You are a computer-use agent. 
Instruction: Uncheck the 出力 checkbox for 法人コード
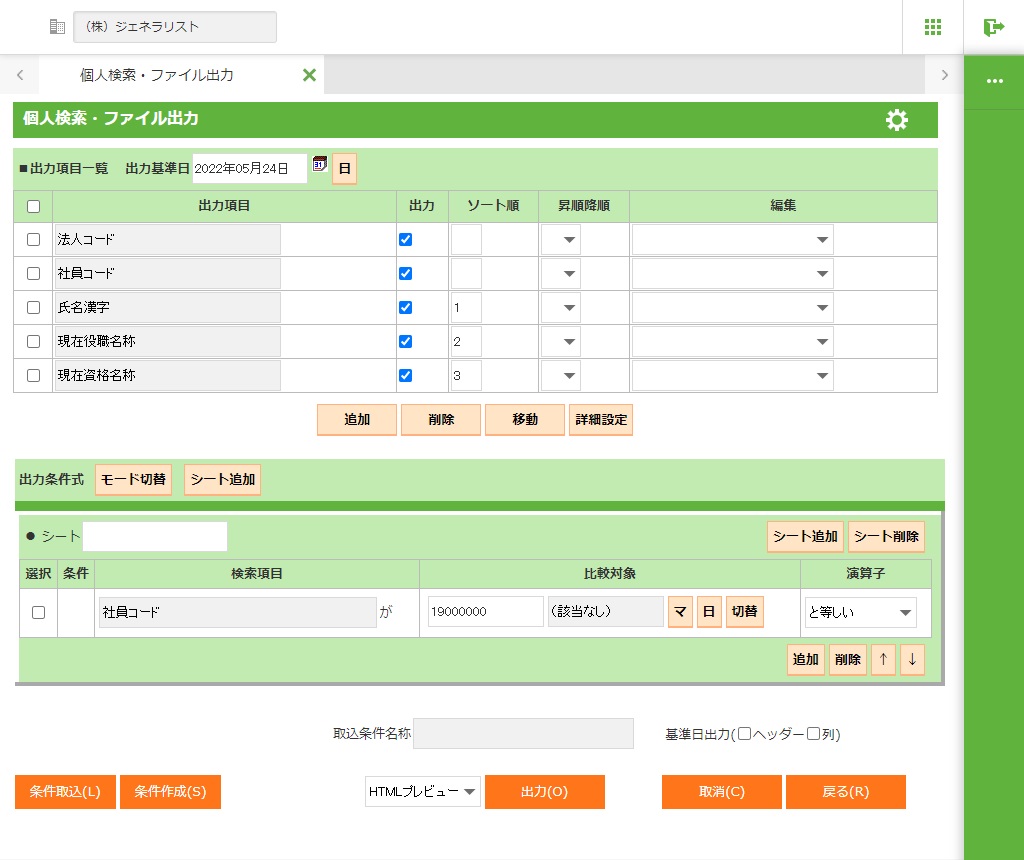pos(405,240)
